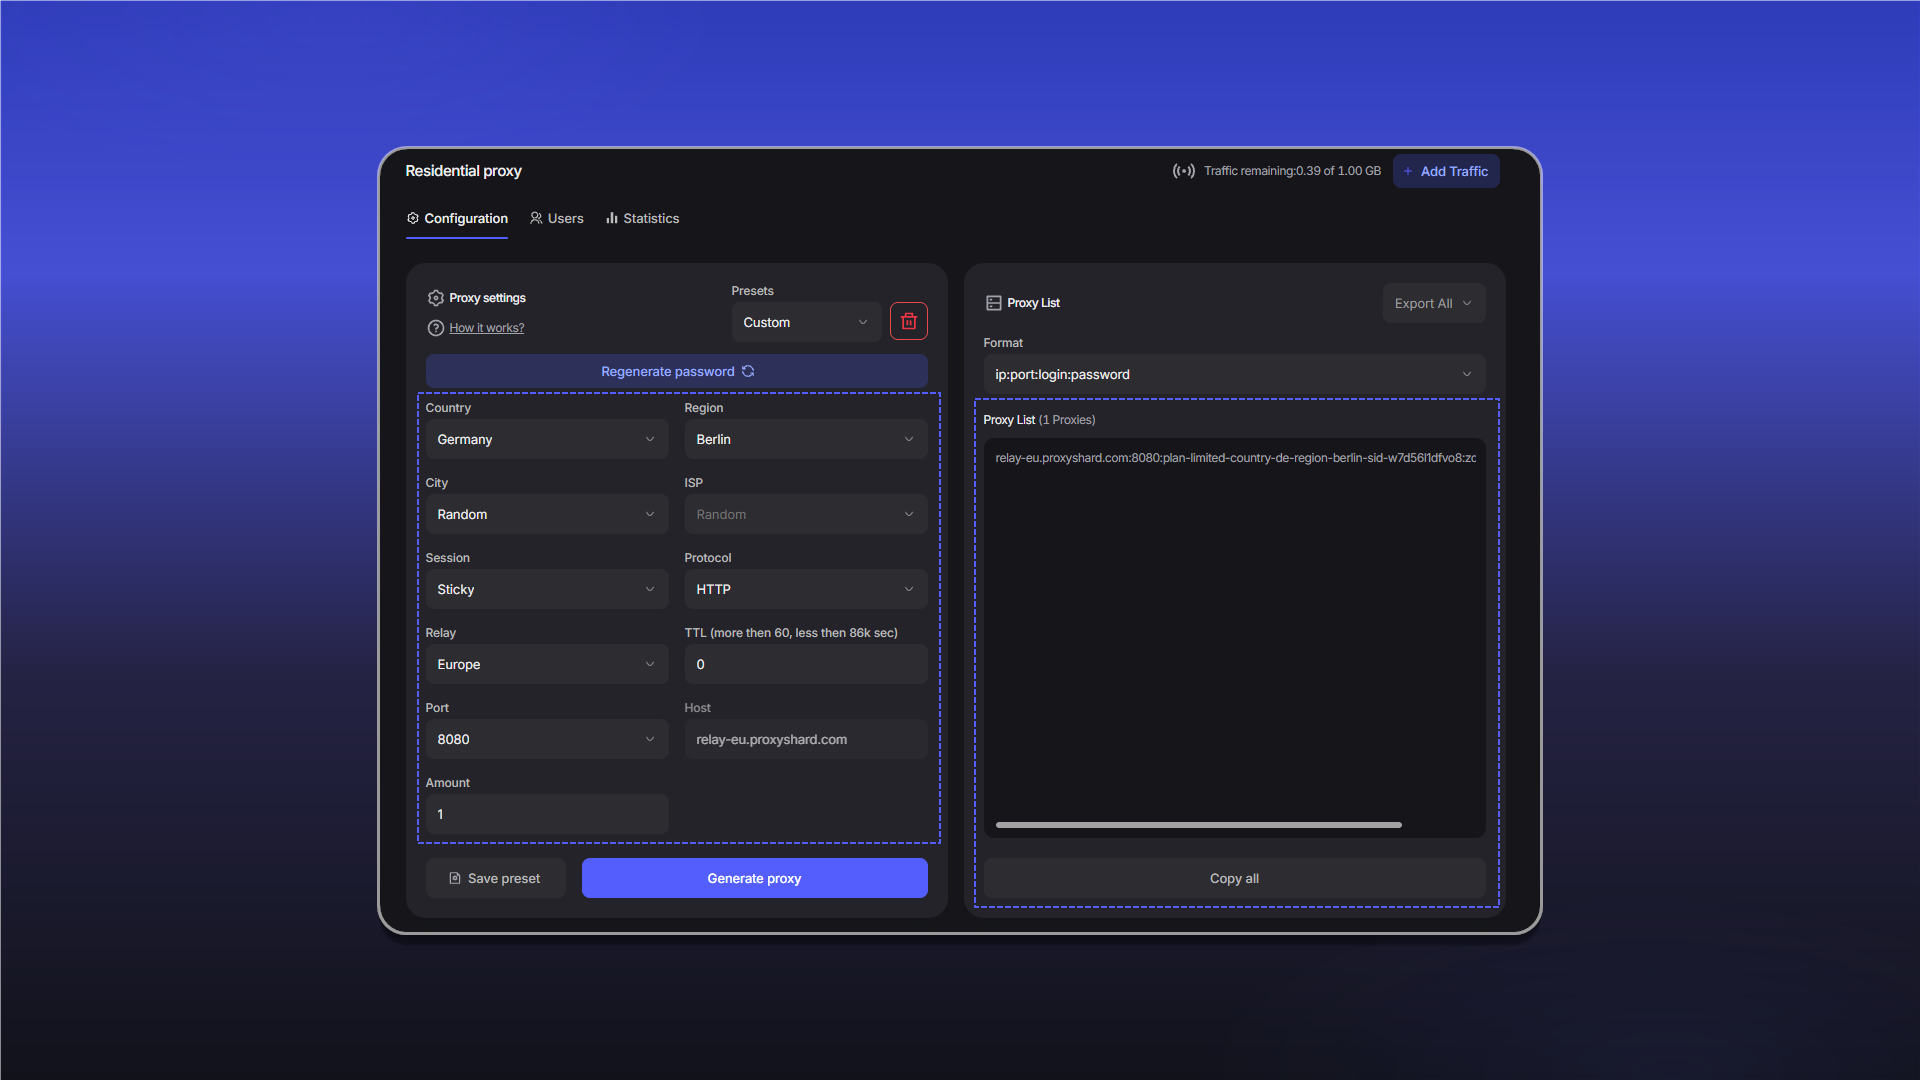1920x1080 pixels.
Task: Open the Protocol dropdown showing HTTP
Action: click(806, 589)
